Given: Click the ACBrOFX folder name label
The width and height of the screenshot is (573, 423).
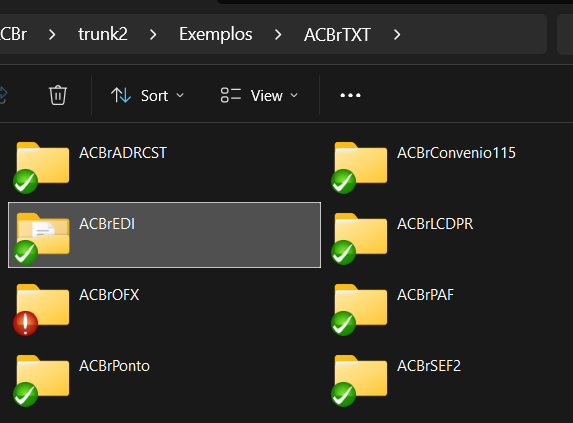Looking at the screenshot, I should click(109, 295).
